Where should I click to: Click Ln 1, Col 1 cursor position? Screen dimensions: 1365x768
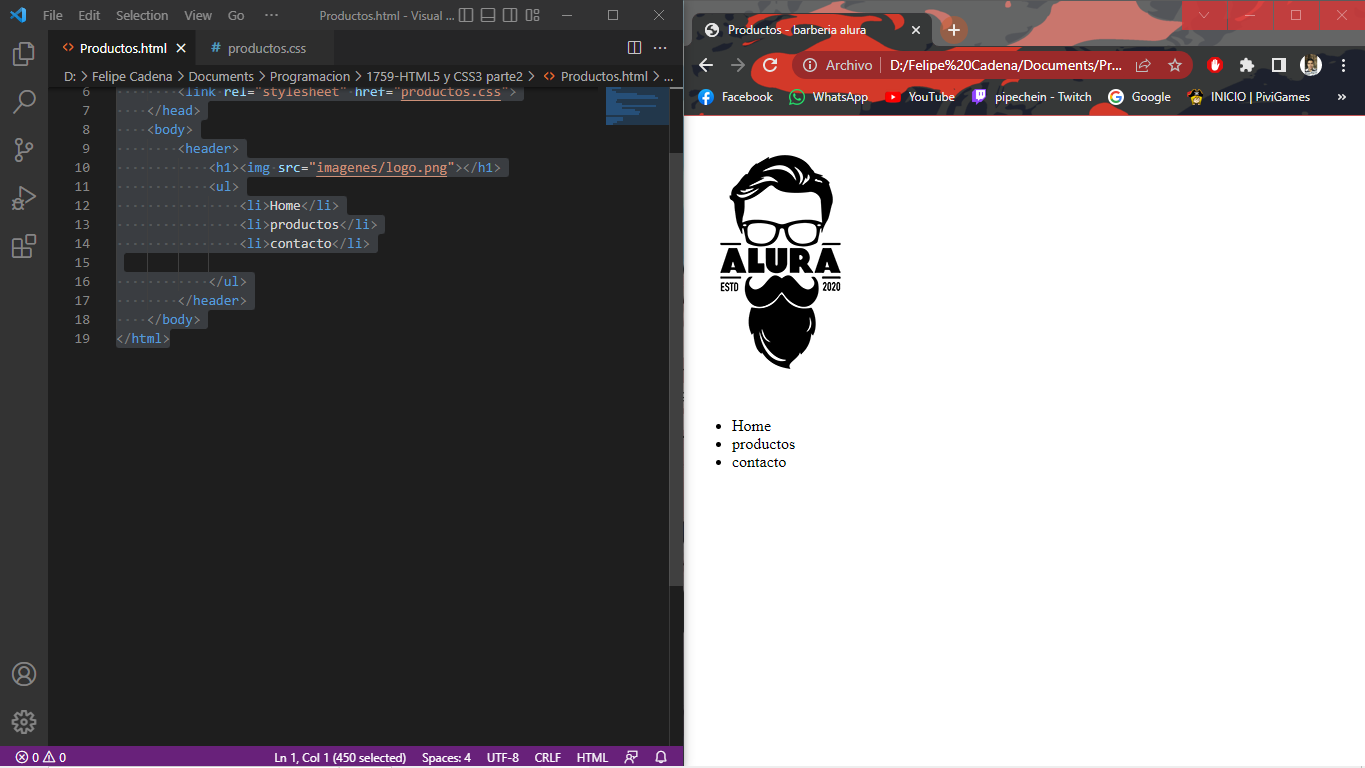click(340, 757)
